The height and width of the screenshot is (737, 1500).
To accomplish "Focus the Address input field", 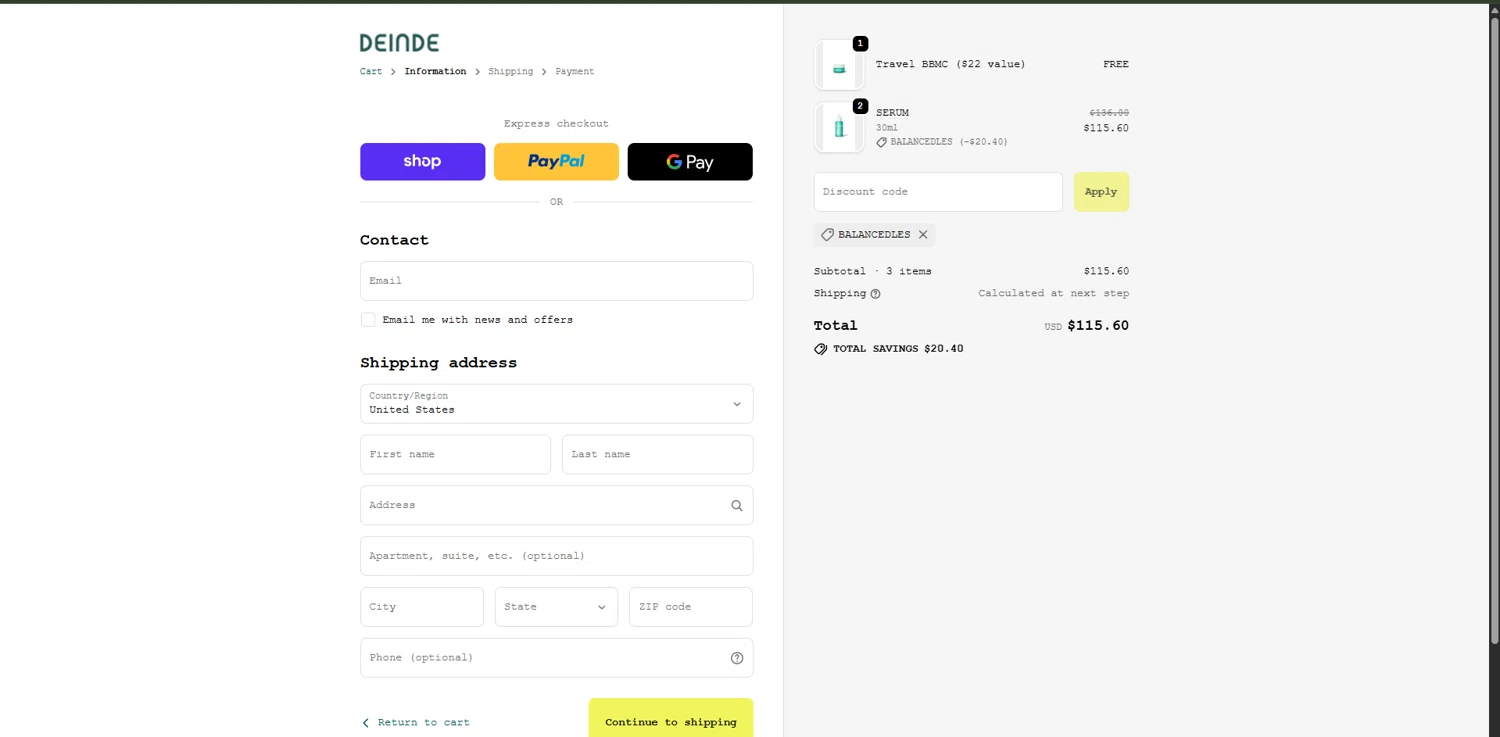I will 556,505.
